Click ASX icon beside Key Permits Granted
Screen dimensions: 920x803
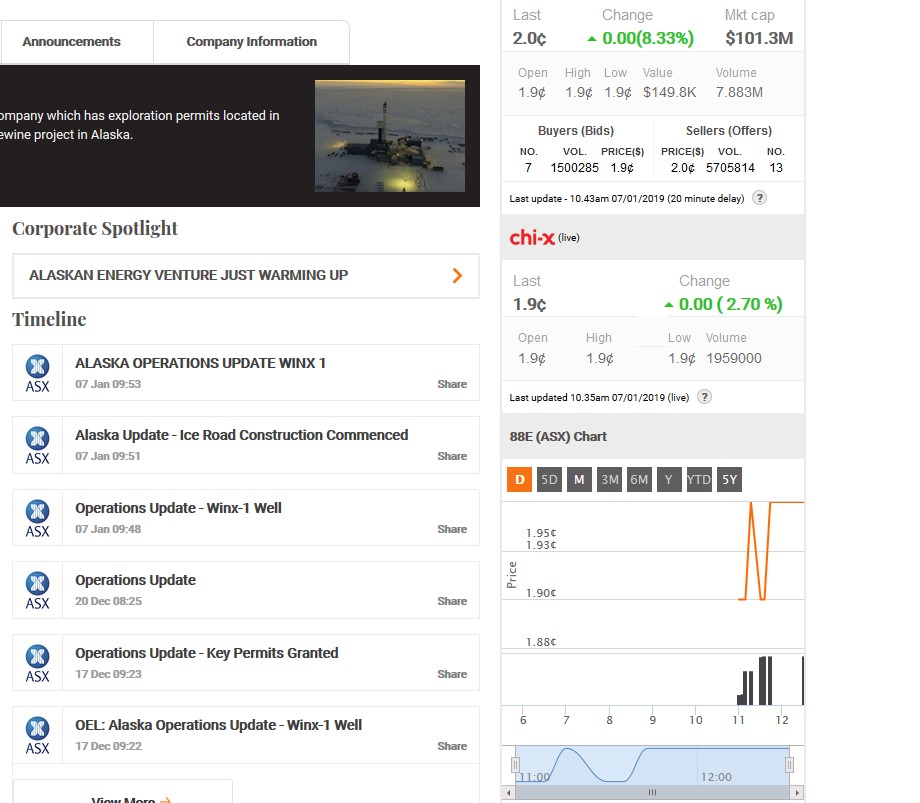(x=38, y=663)
